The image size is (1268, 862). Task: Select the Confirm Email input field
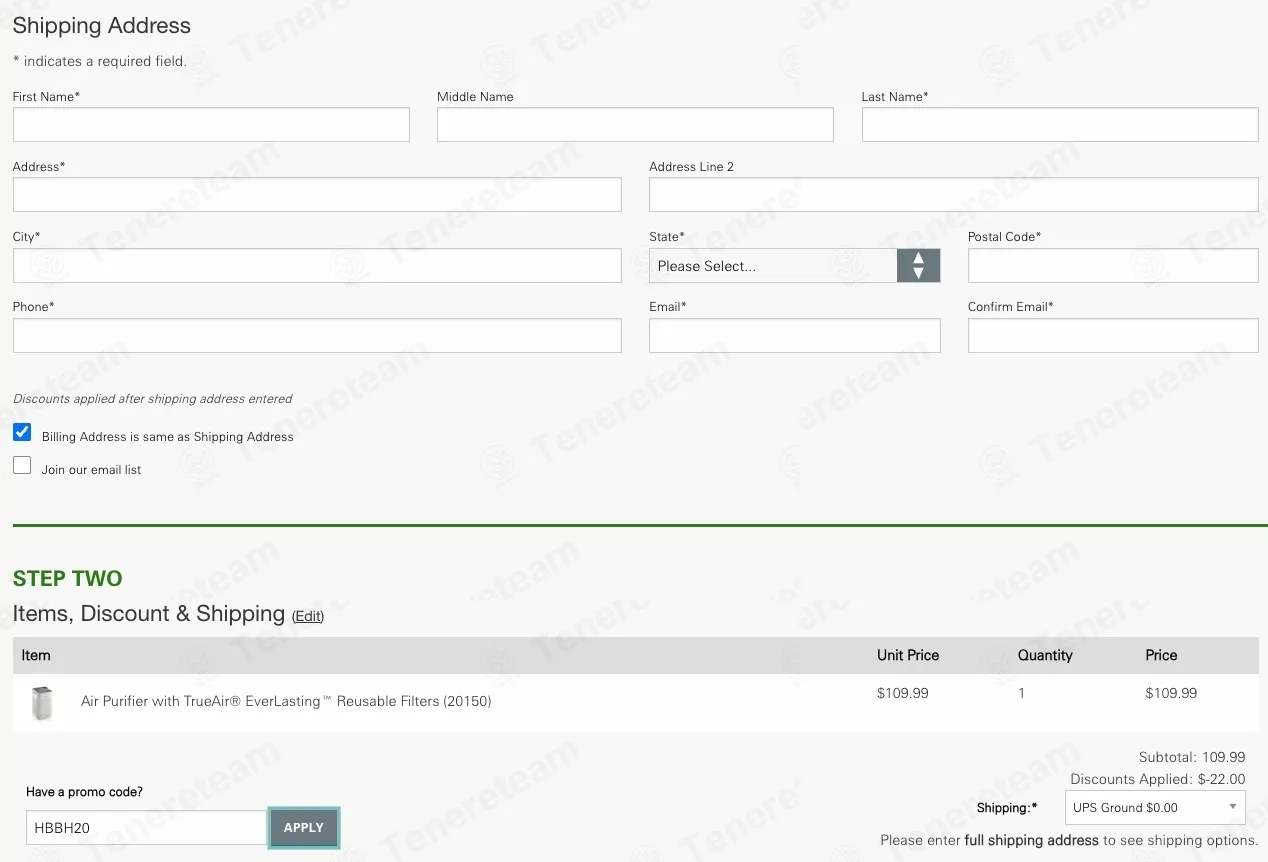click(x=1113, y=335)
